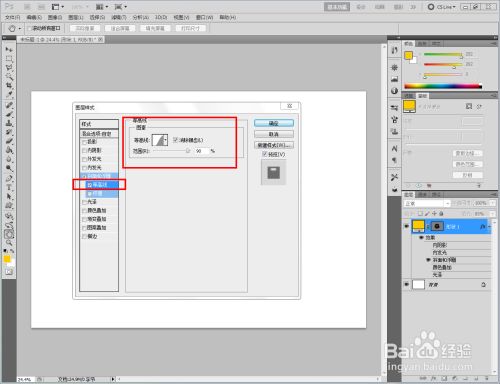Click the contour Range slider track

click(x=172, y=151)
